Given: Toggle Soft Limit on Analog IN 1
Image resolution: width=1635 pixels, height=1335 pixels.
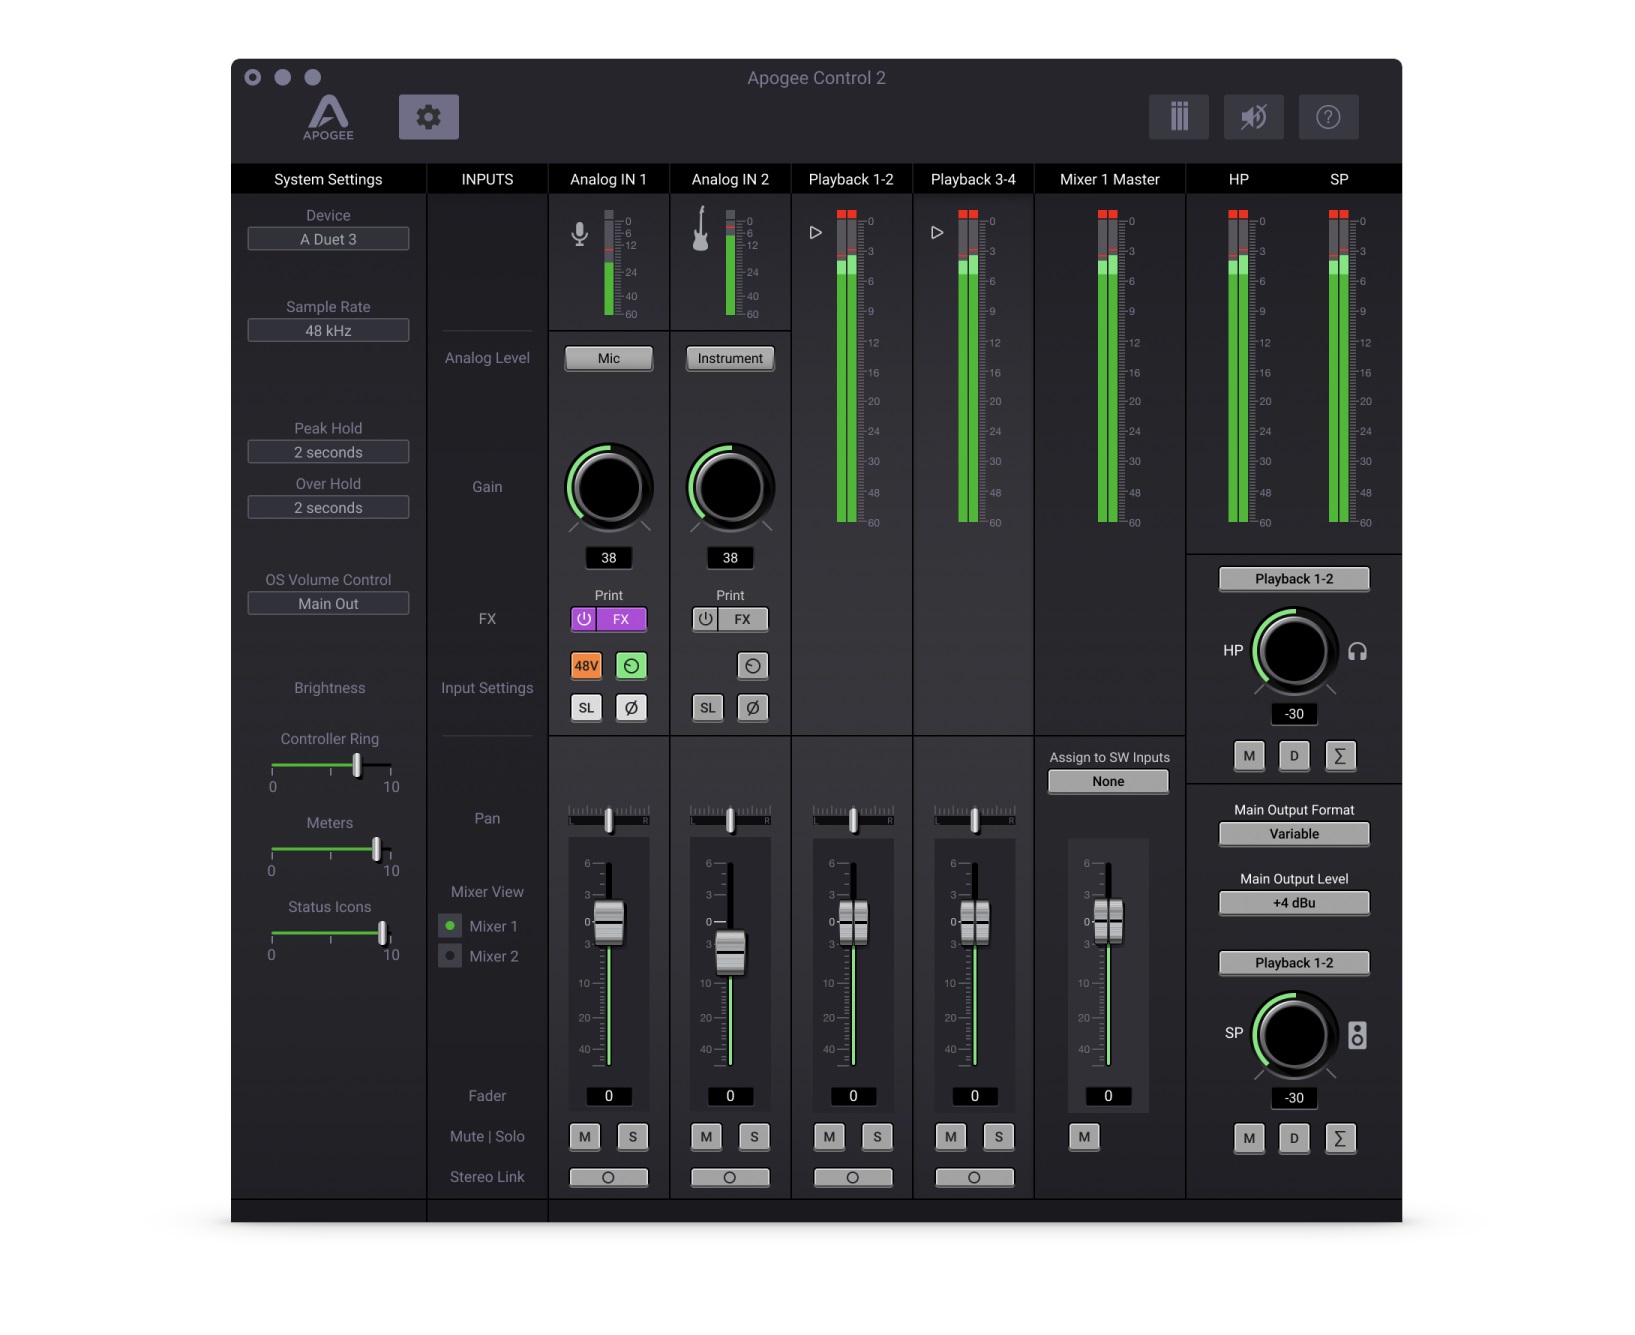Looking at the screenshot, I should point(587,707).
